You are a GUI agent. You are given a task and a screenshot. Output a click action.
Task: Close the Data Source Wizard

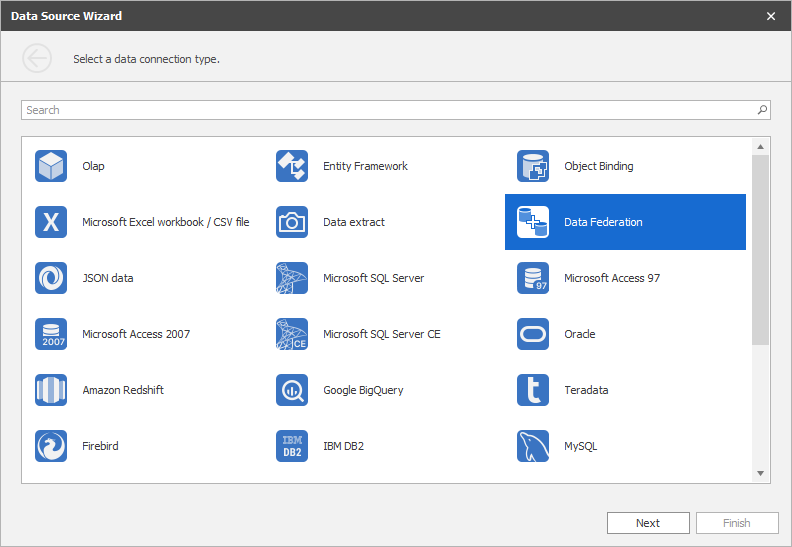[771, 16]
